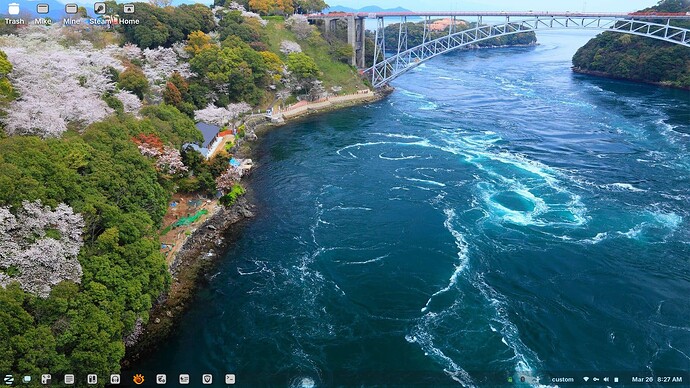Launch the shield-icon browser from the taskbar
The height and width of the screenshot is (388, 690).
coord(207,379)
